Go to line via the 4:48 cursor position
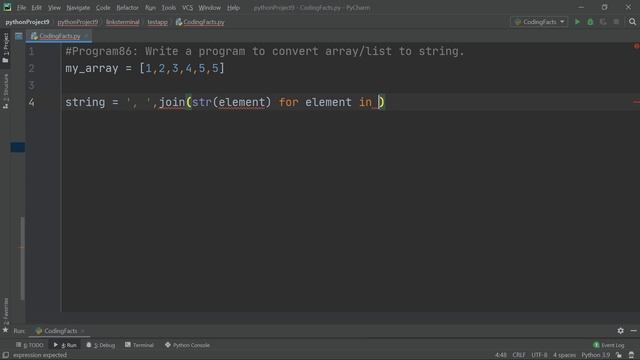Viewport: 640px width, 360px height. (x=501, y=355)
